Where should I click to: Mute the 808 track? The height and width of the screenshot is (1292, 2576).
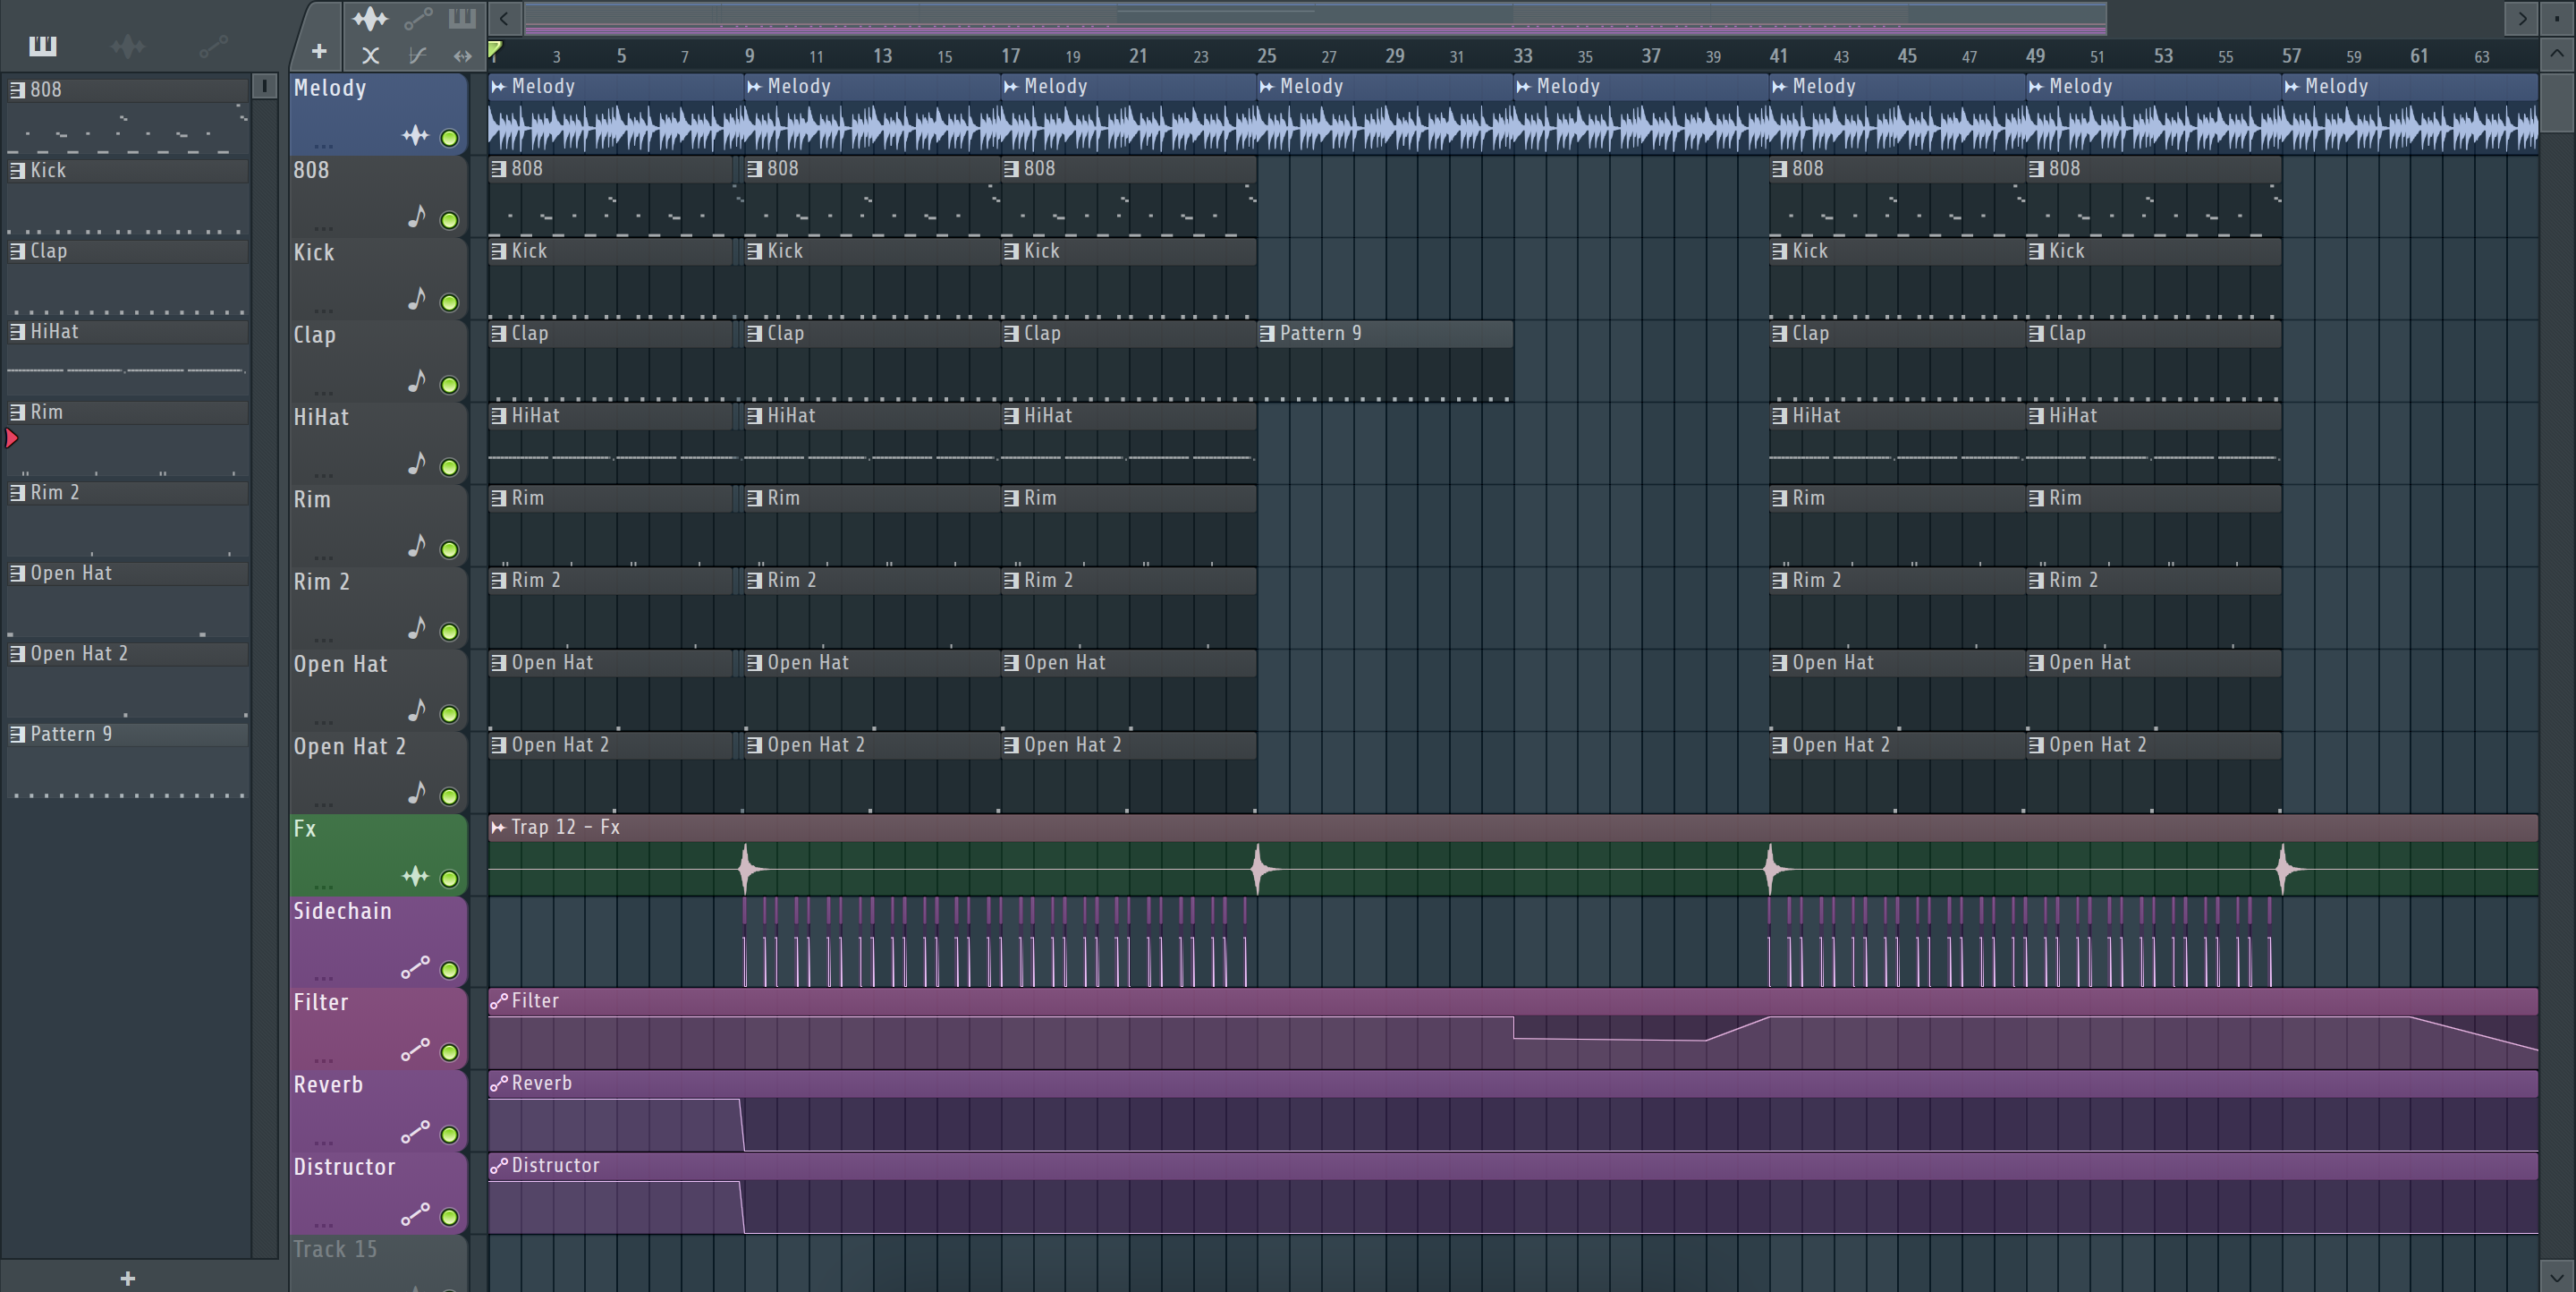click(450, 220)
